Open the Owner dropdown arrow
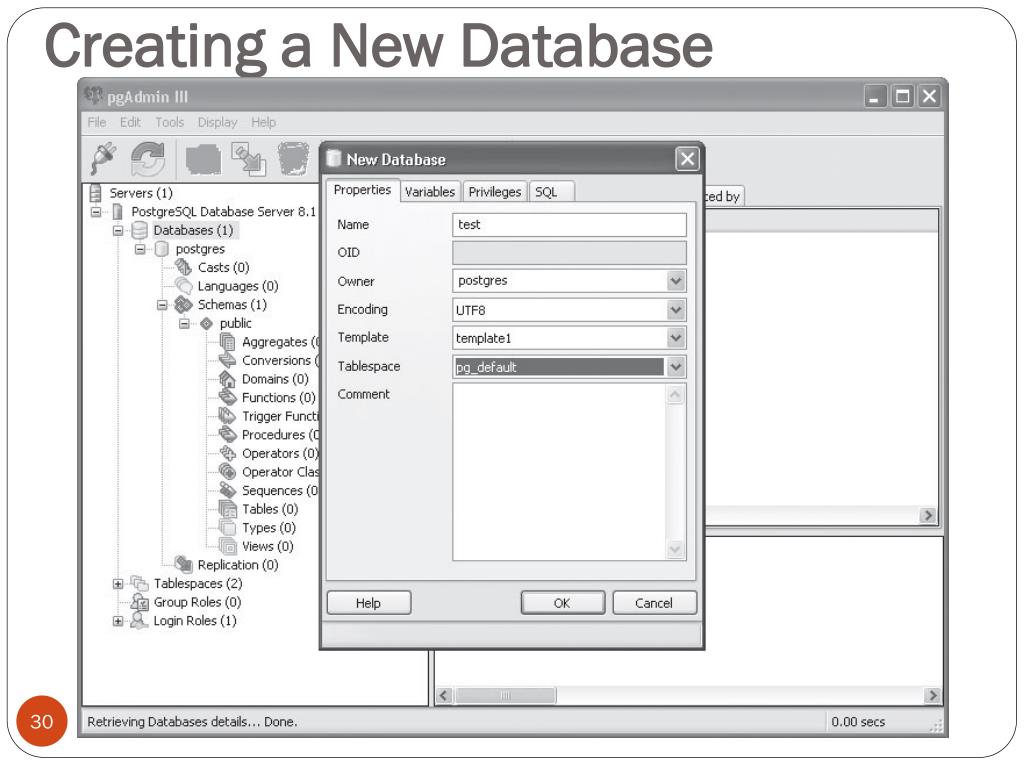This screenshot has width=1024, height=768. (x=676, y=281)
